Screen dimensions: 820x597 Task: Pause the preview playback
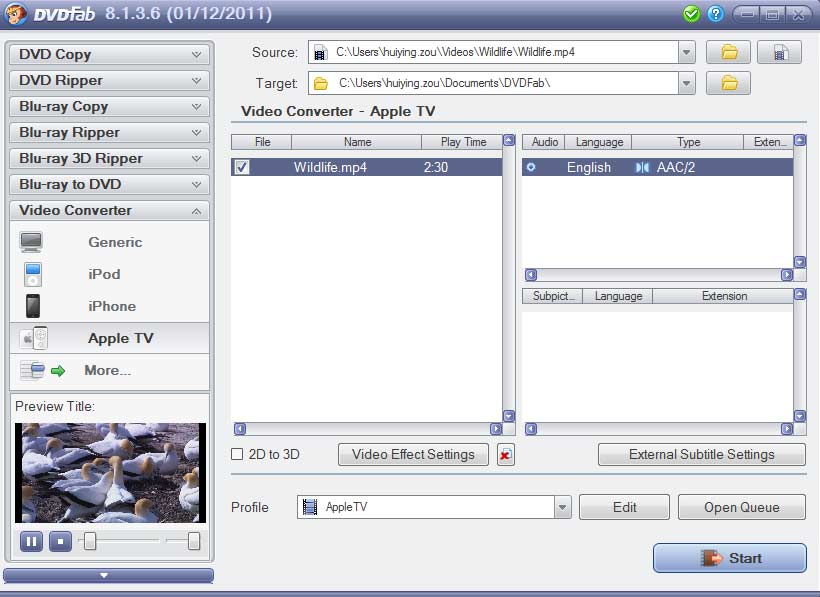pyautogui.click(x=31, y=542)
